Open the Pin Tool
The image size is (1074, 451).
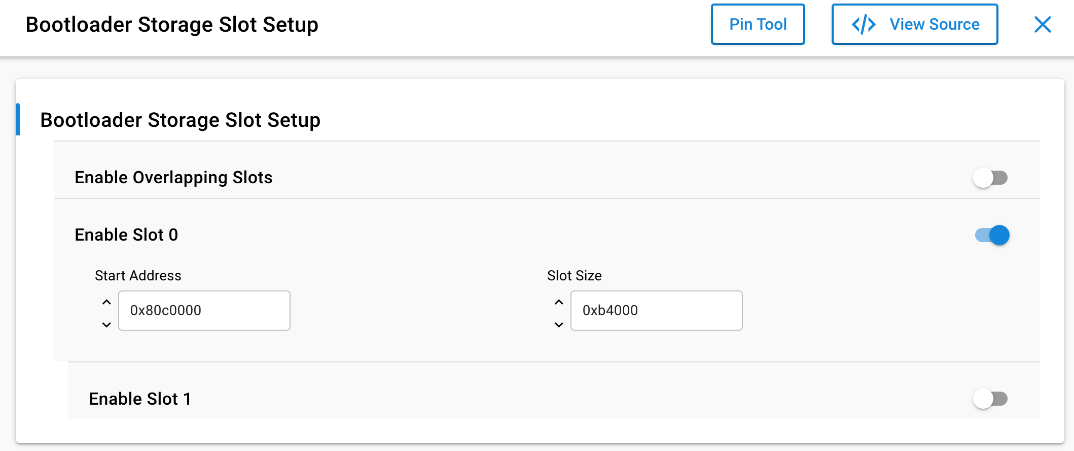(758, 25)
